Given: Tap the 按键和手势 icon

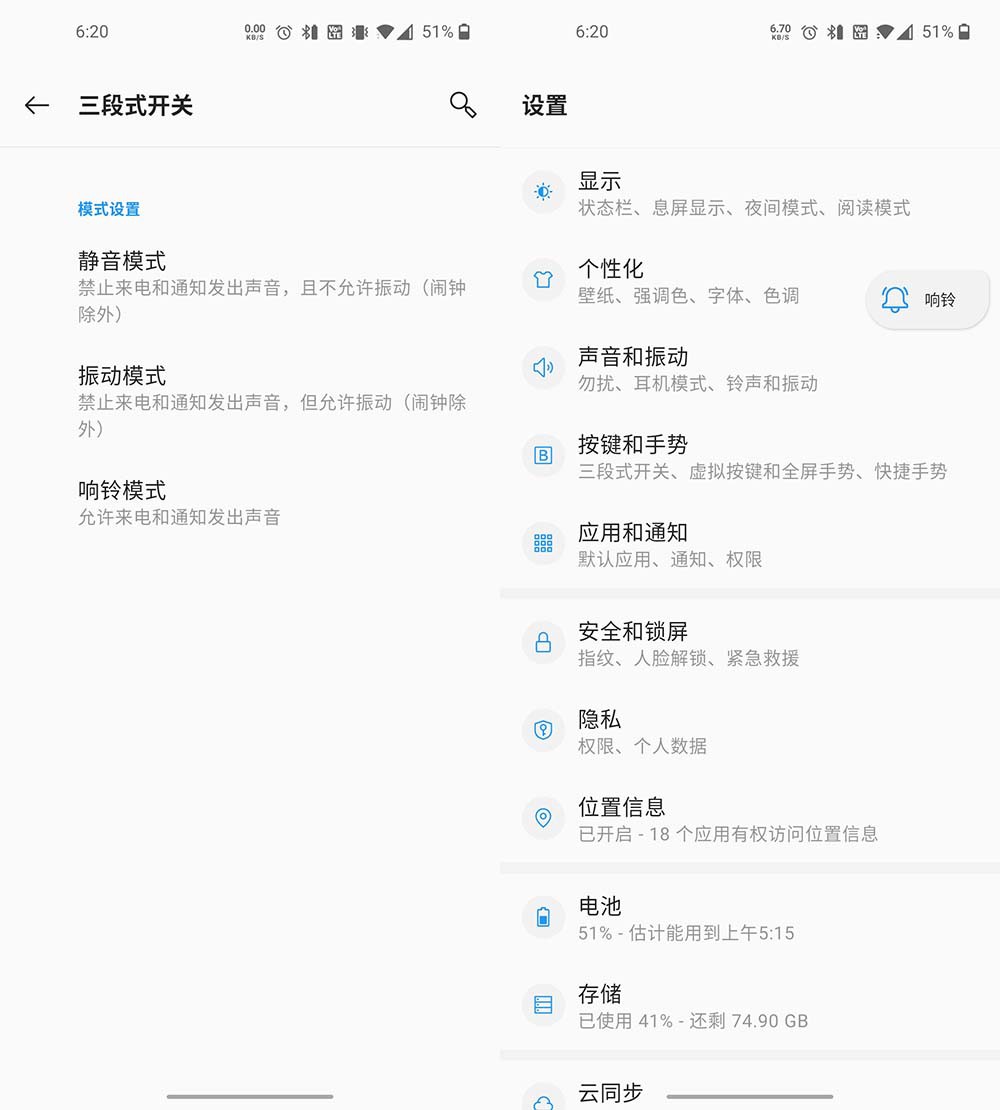Looking at the screenshot, I should pyautogui.click(x=543, y=455).
